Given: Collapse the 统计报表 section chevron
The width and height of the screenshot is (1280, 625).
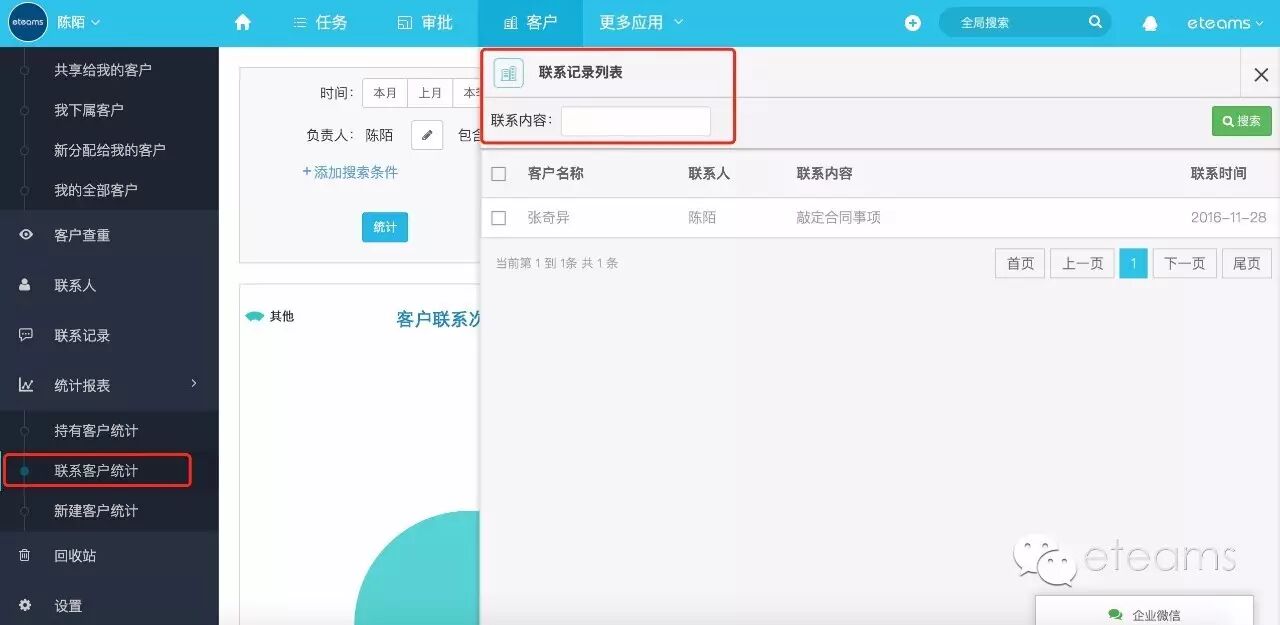Looking at the screenshot, I should (x=194, y=384).
